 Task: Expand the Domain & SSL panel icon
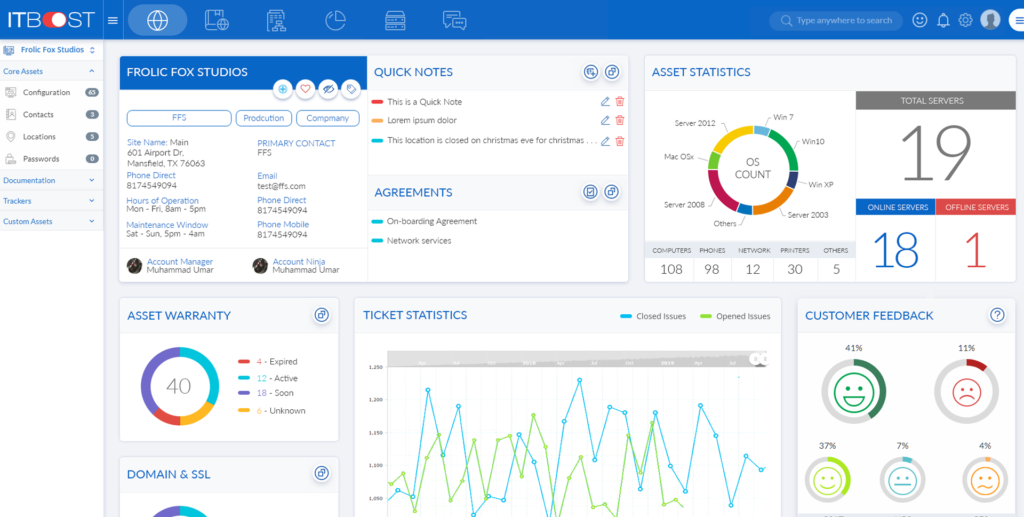pyautogui.click(x=321, y=473)
